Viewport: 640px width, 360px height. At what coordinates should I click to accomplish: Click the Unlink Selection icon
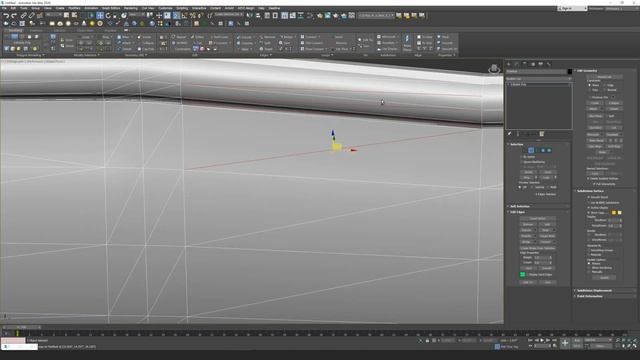(31, 16)
